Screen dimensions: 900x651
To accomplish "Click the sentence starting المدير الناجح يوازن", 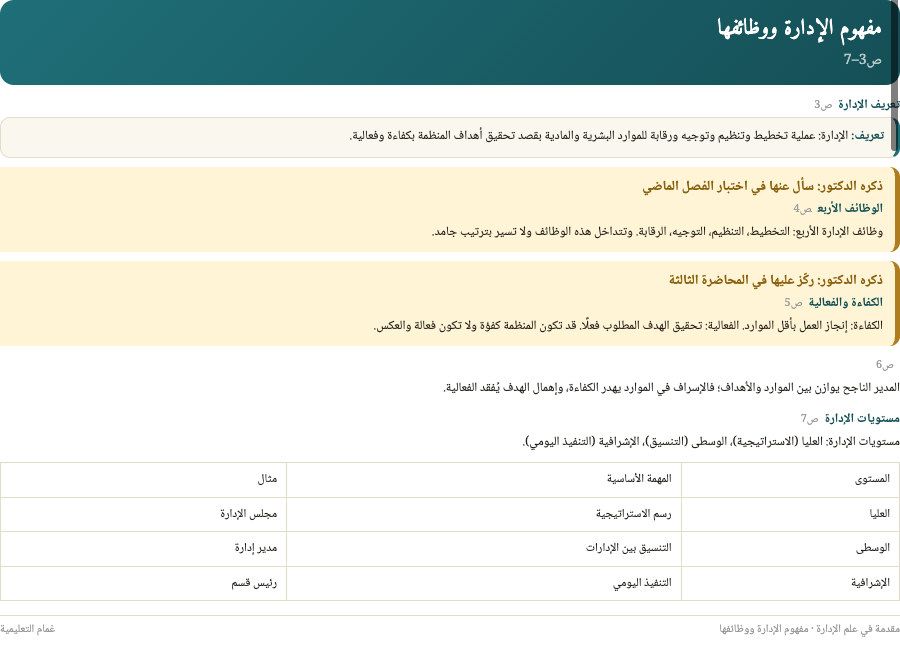I will [x=671, y=388].
